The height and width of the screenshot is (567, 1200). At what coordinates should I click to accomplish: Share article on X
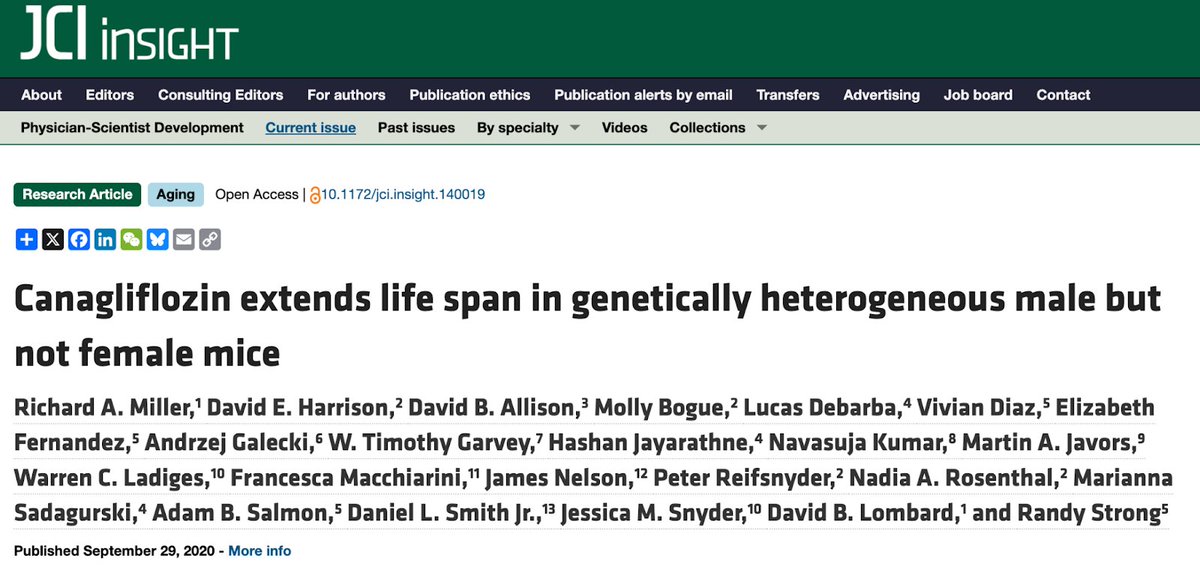[x=53, y=239]
